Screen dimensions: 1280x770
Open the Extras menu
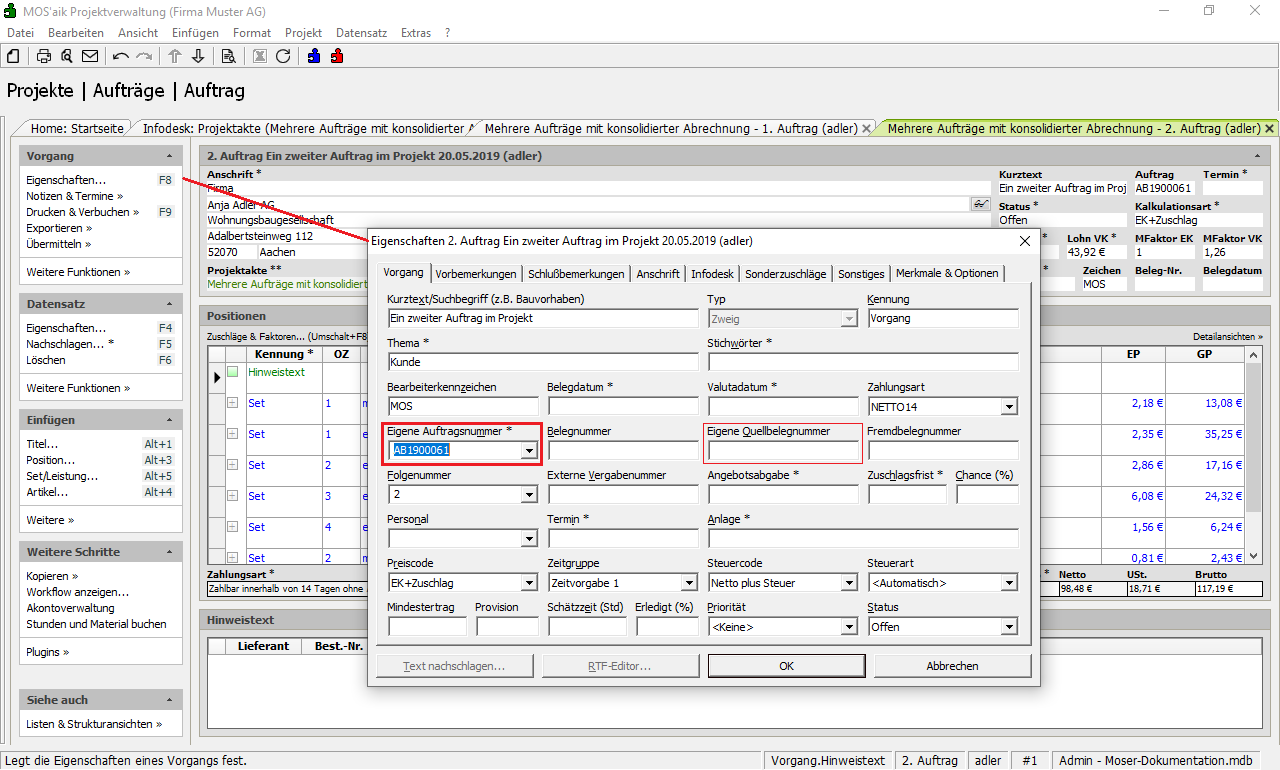[416, 33]
